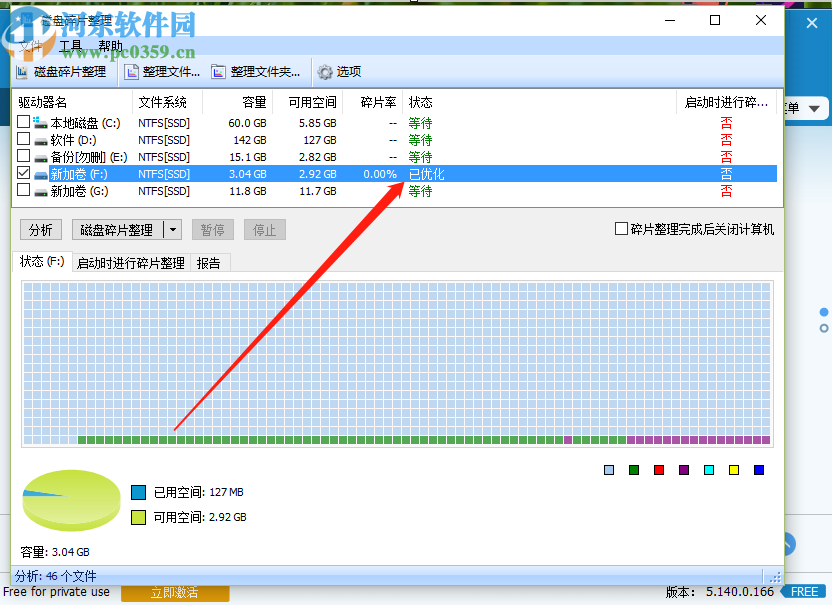This screenshot has width=832, height=605.
Task: Click the 已优化 status of F: drive
Action: (427, 174)
